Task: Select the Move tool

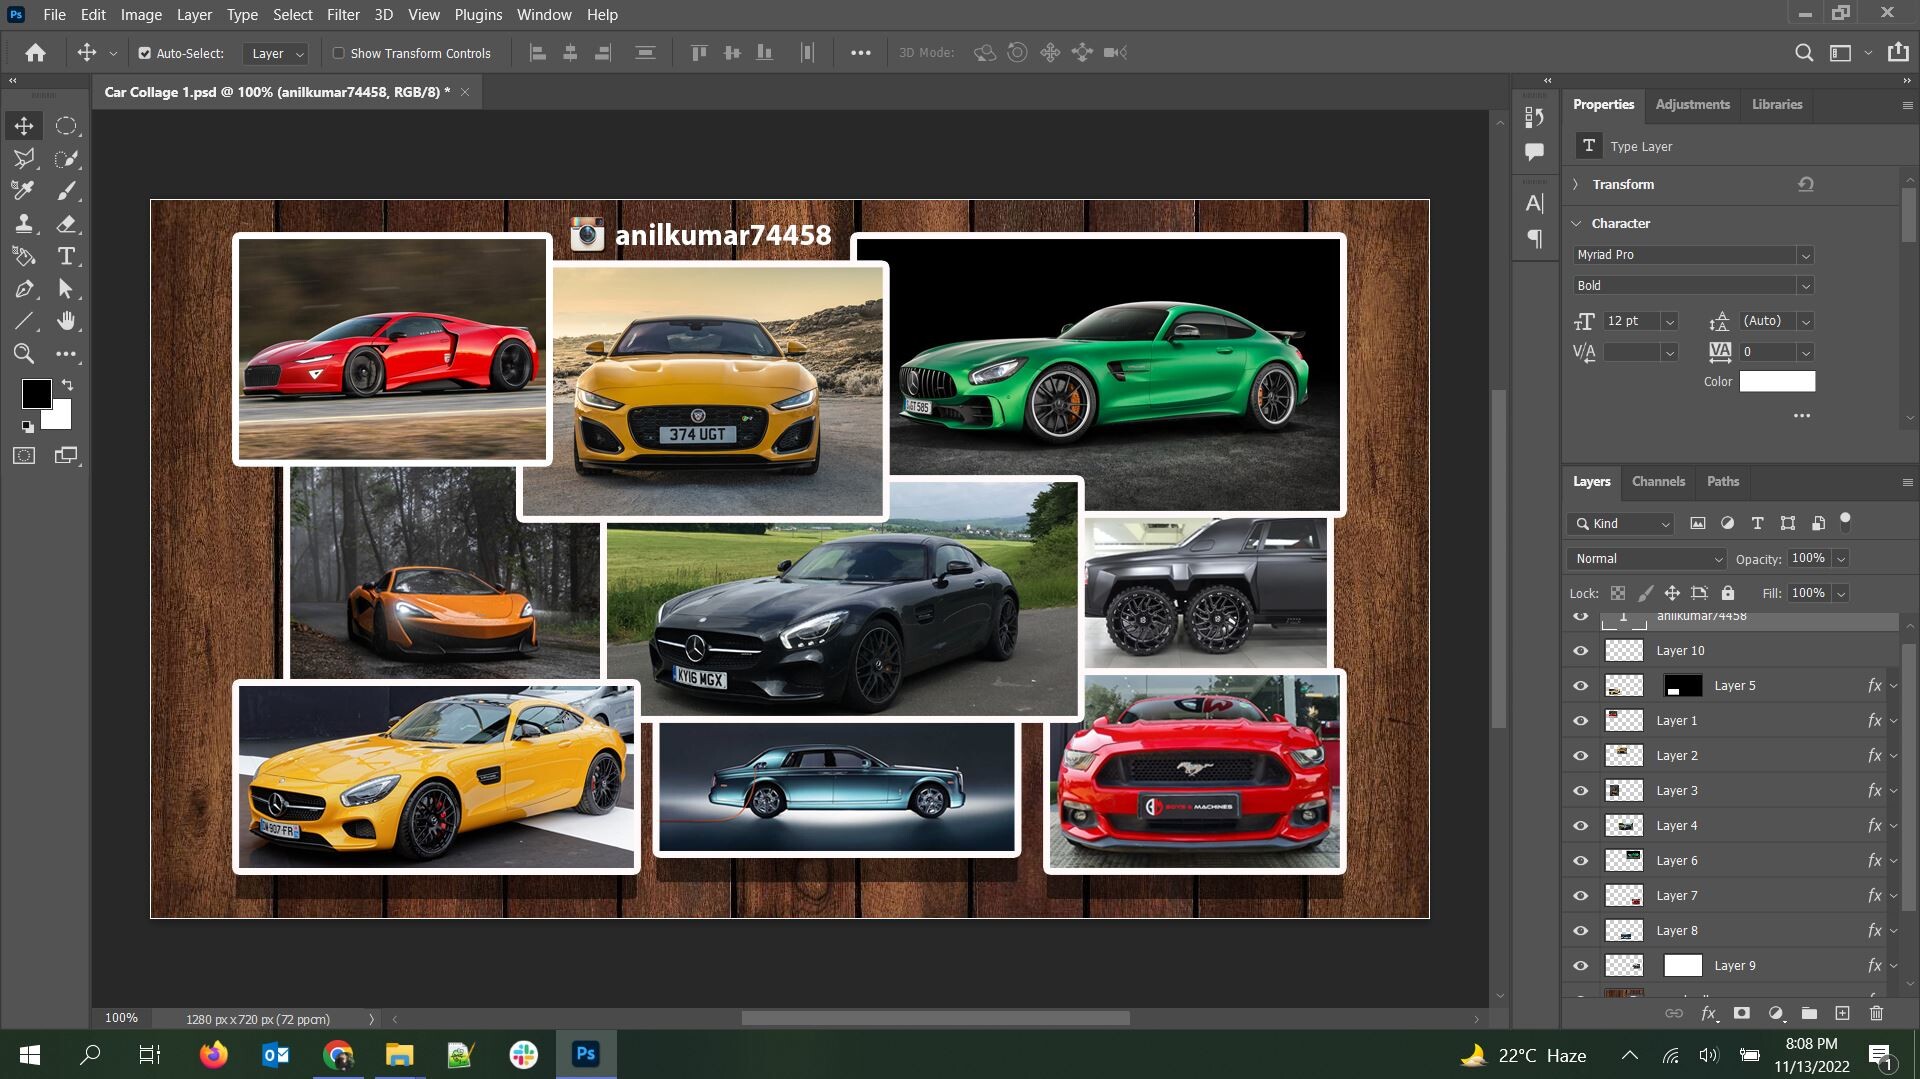Action: point(24,126)
